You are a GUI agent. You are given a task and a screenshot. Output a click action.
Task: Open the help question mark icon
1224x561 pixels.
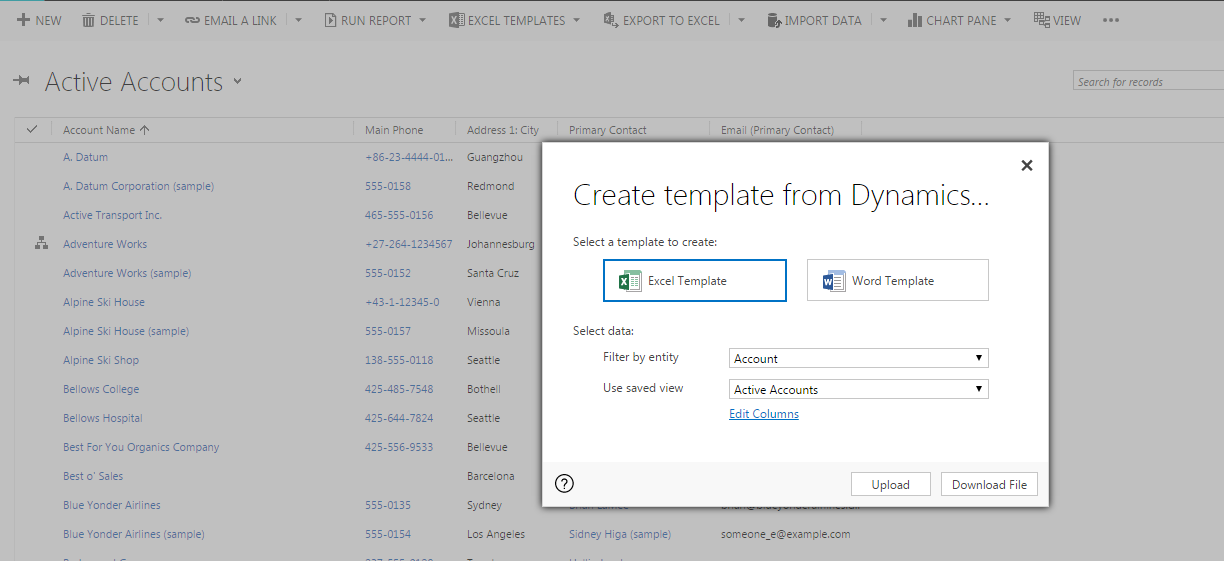(564, 484)
